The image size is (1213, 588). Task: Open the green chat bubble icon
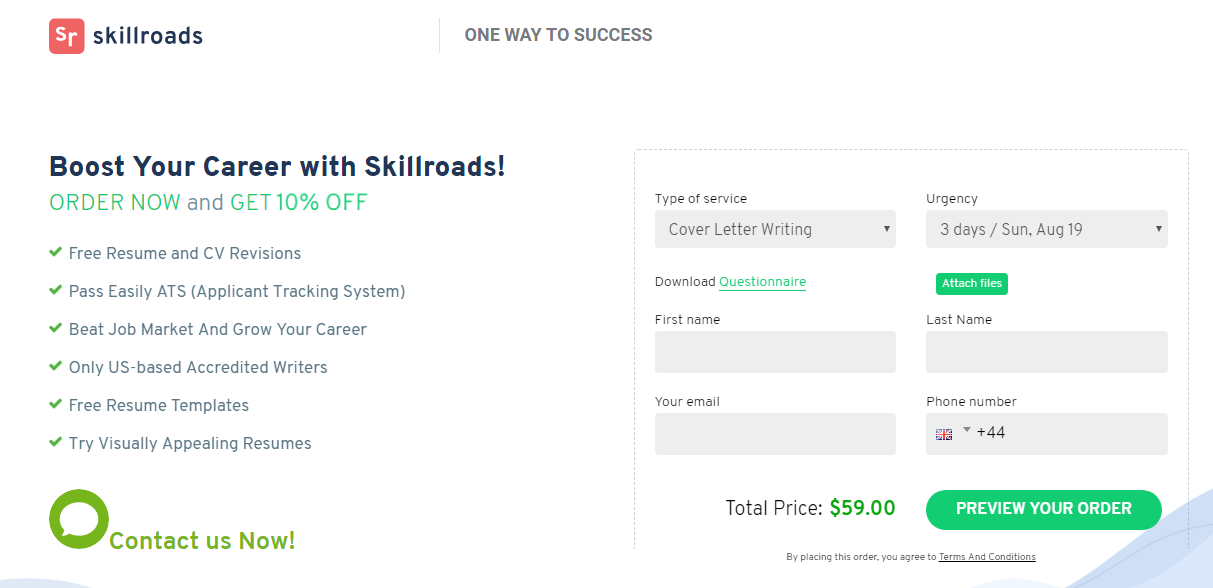79,519
